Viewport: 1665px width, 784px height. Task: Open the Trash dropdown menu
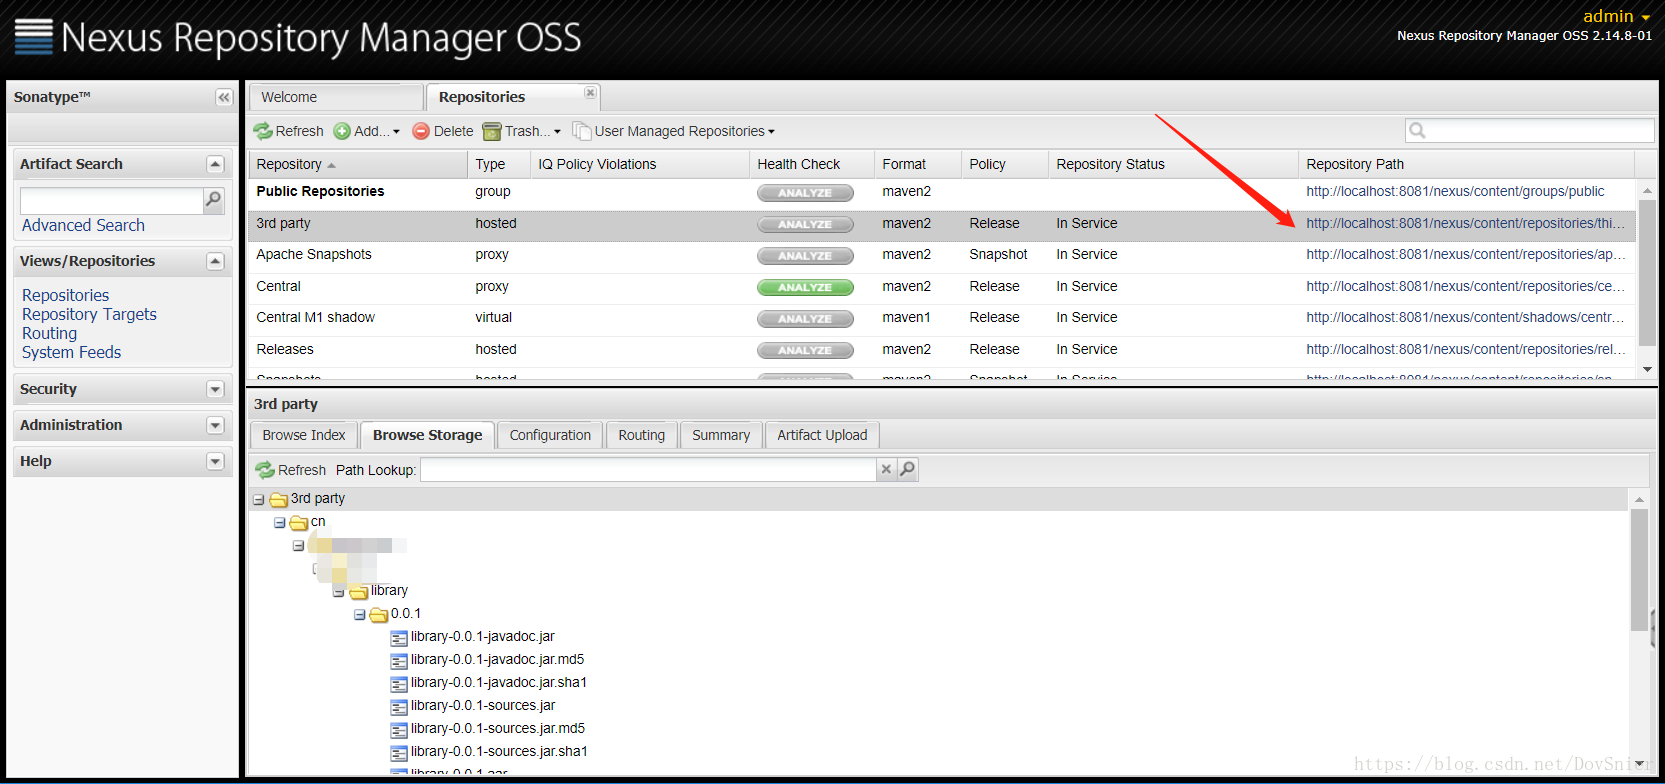pos(522,131)
